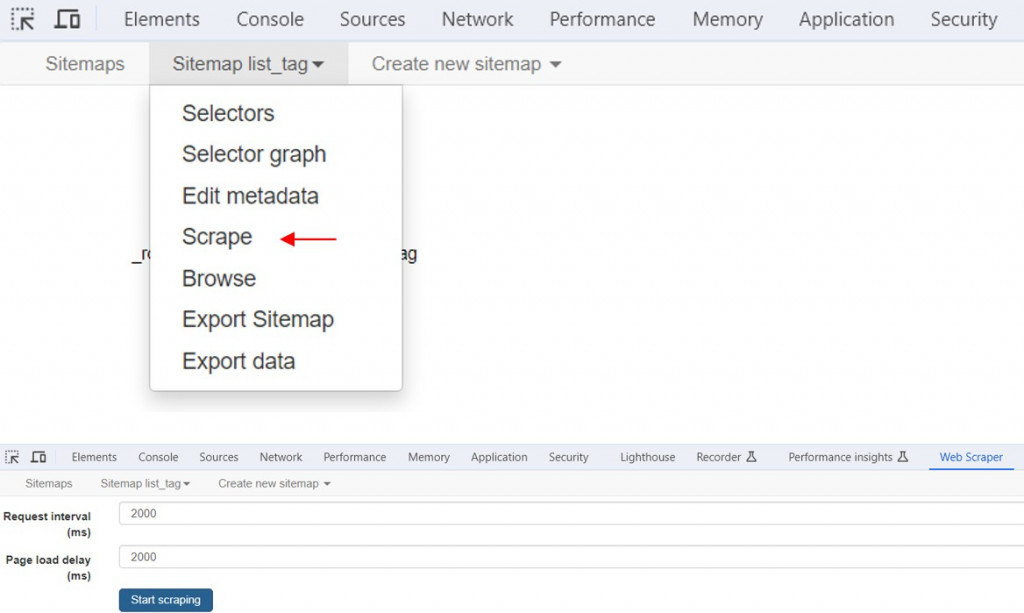The width and height of the screenshot is (1024, 613).
Task: Toggle the small device toolbar icon in the lower DevTools bar
Action: click(x=38, y=457)
